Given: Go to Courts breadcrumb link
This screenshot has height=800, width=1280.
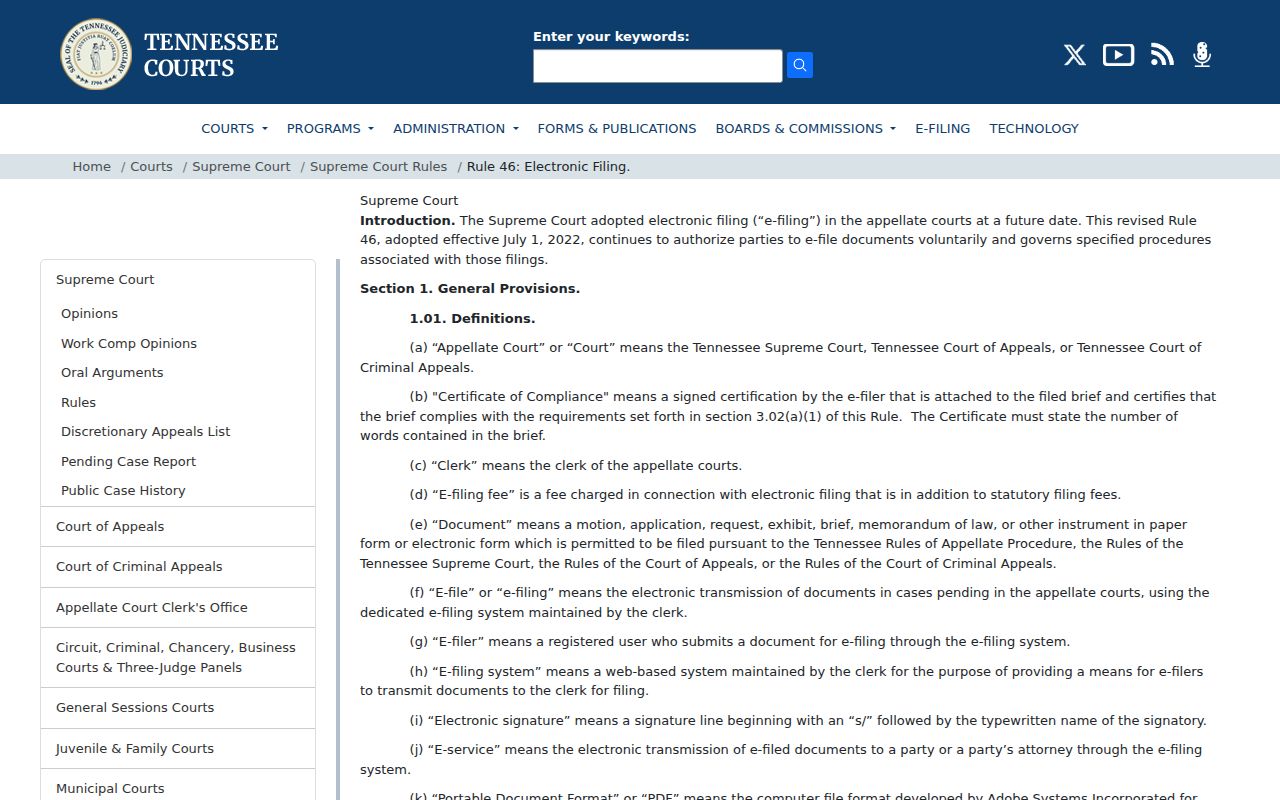Looking at the screenshot, I should (x=151, y=167).
